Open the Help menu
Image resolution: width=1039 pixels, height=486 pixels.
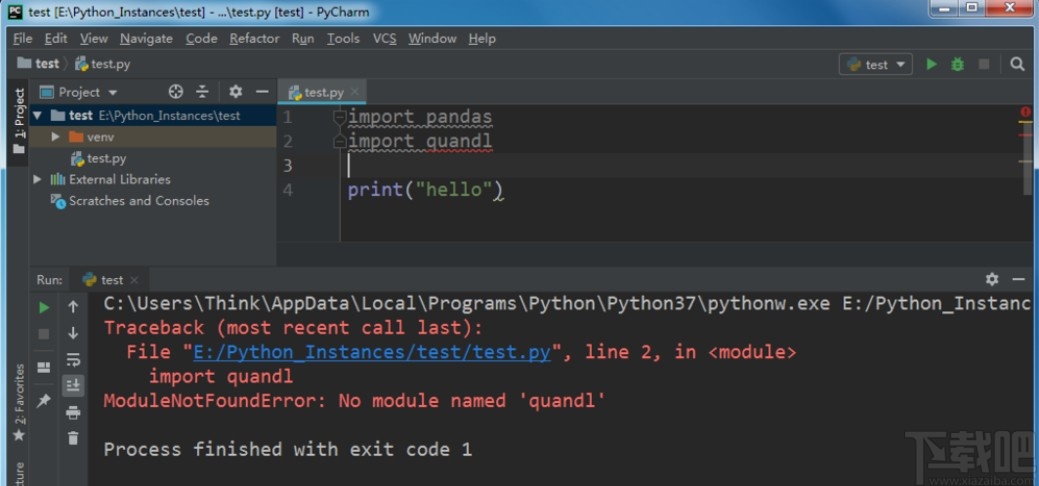(482, 38)
